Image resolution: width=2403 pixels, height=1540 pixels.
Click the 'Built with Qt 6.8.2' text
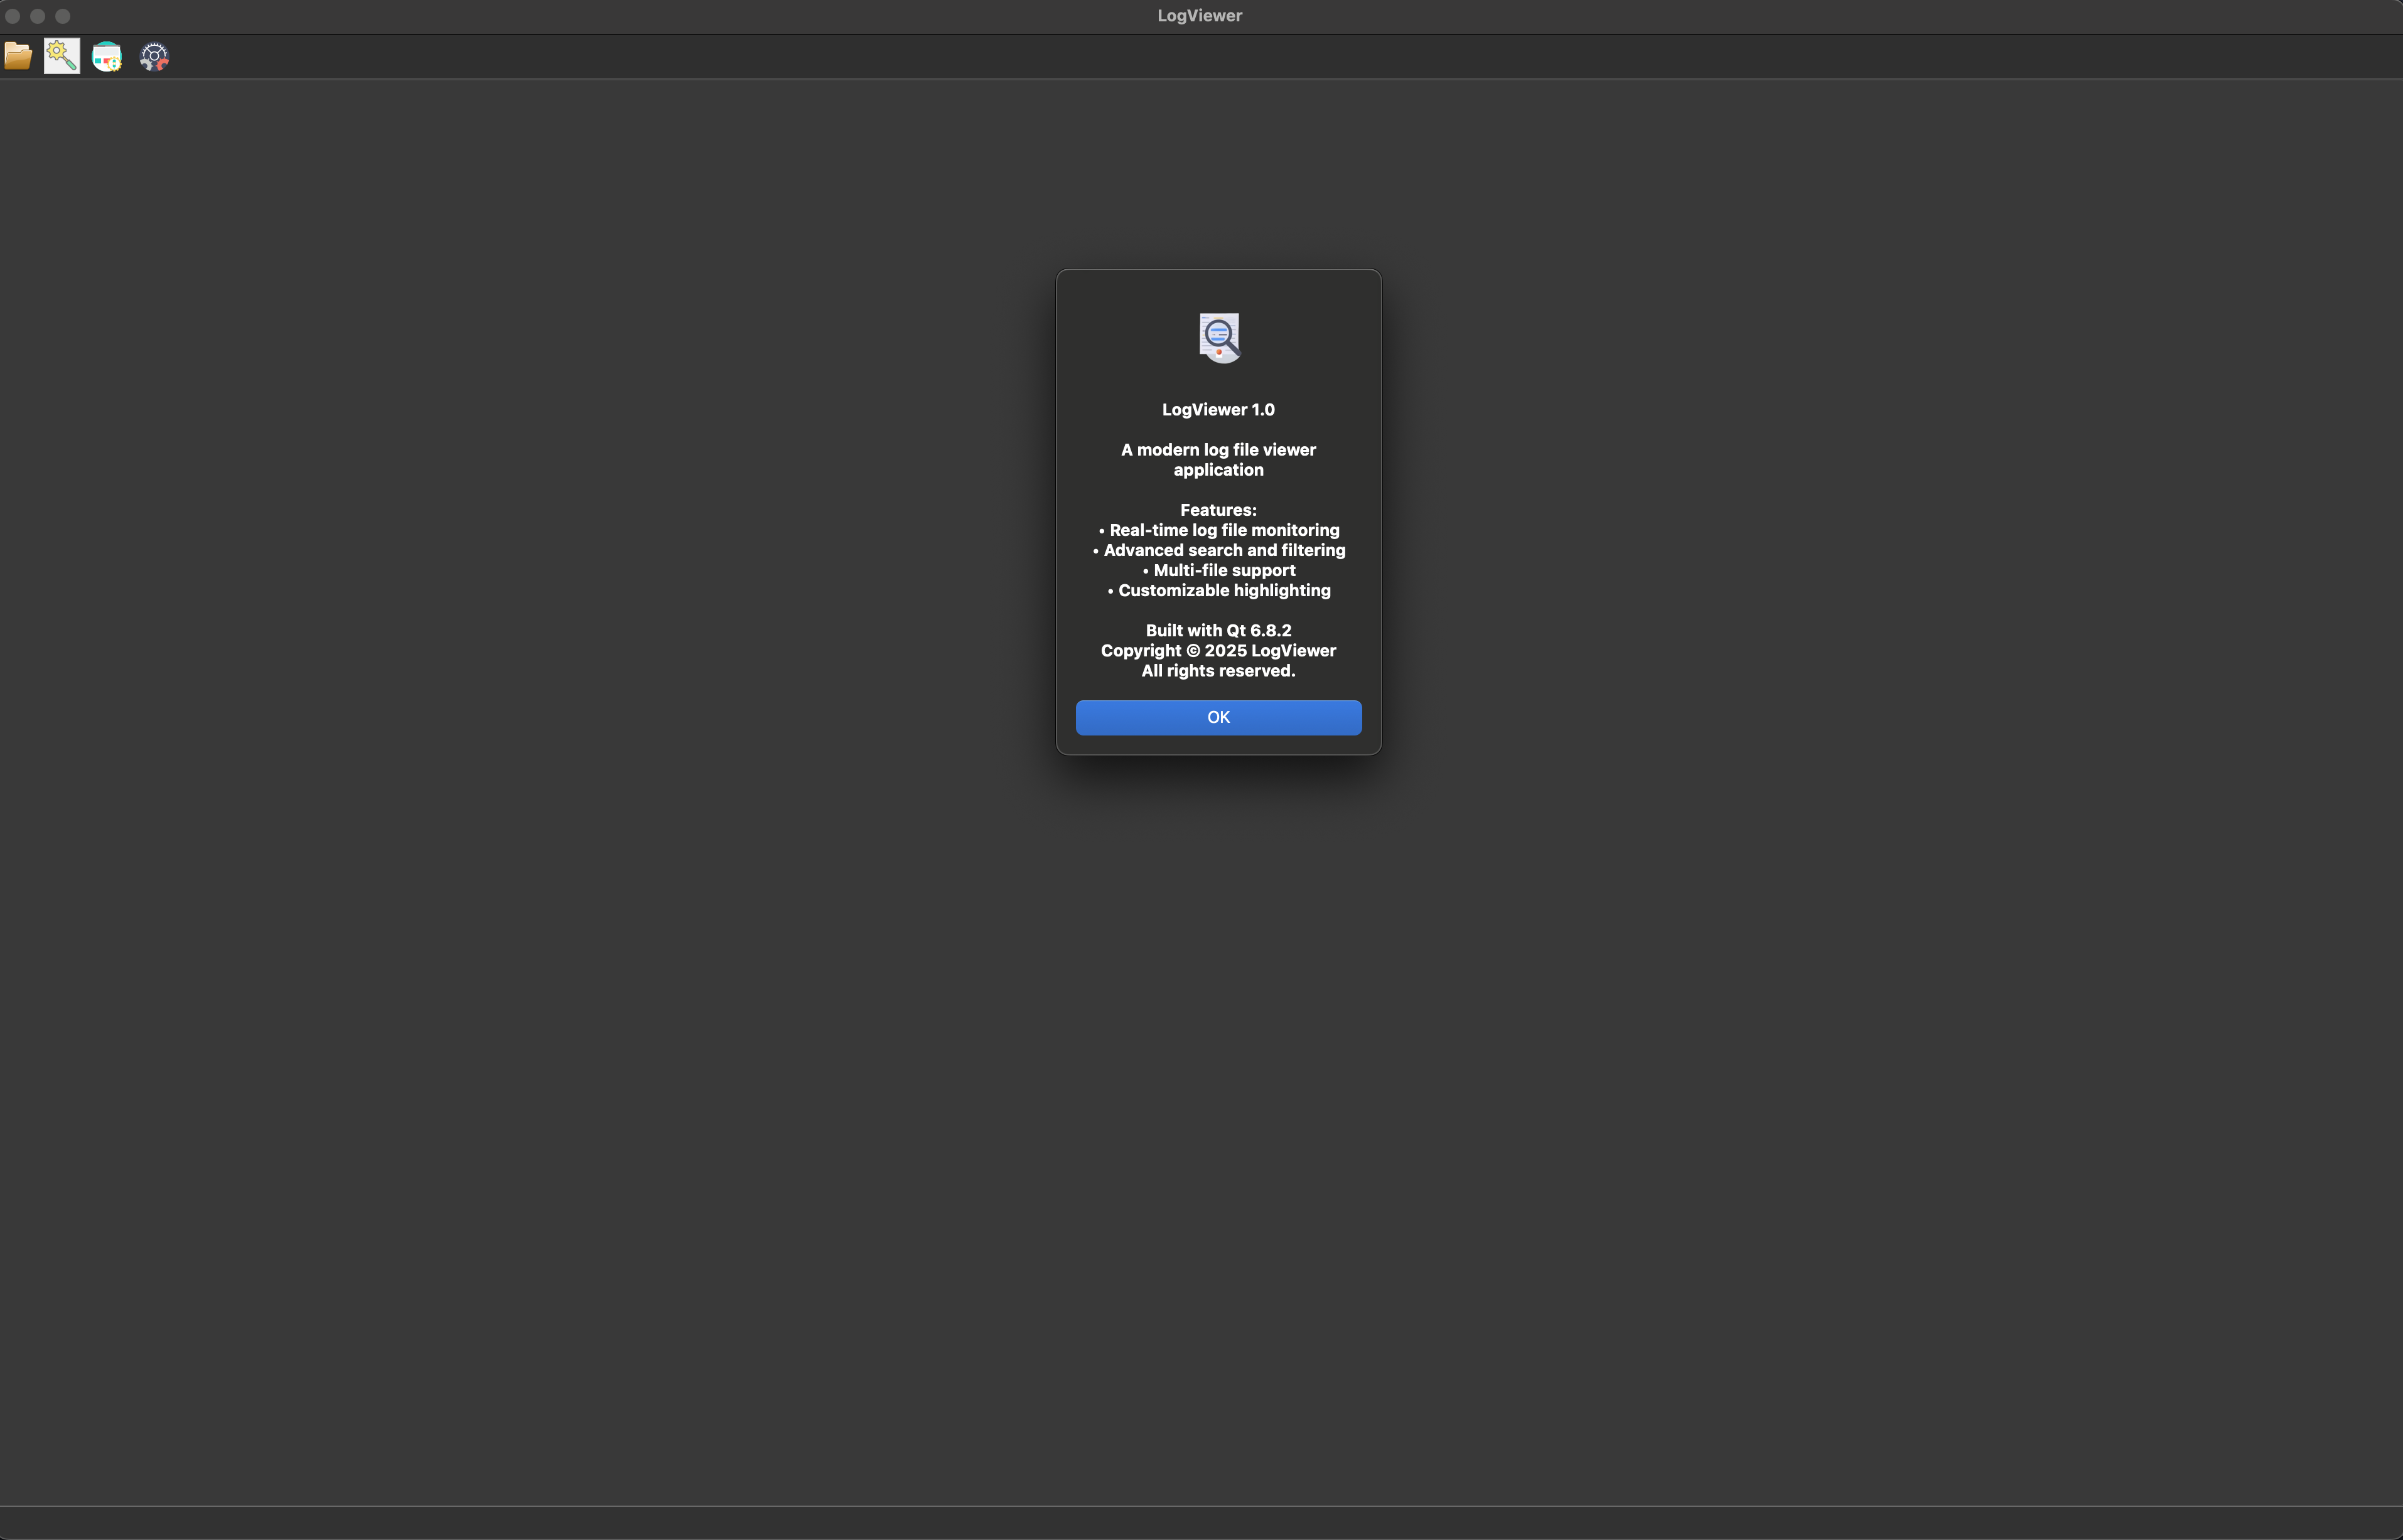[1218, 630]
